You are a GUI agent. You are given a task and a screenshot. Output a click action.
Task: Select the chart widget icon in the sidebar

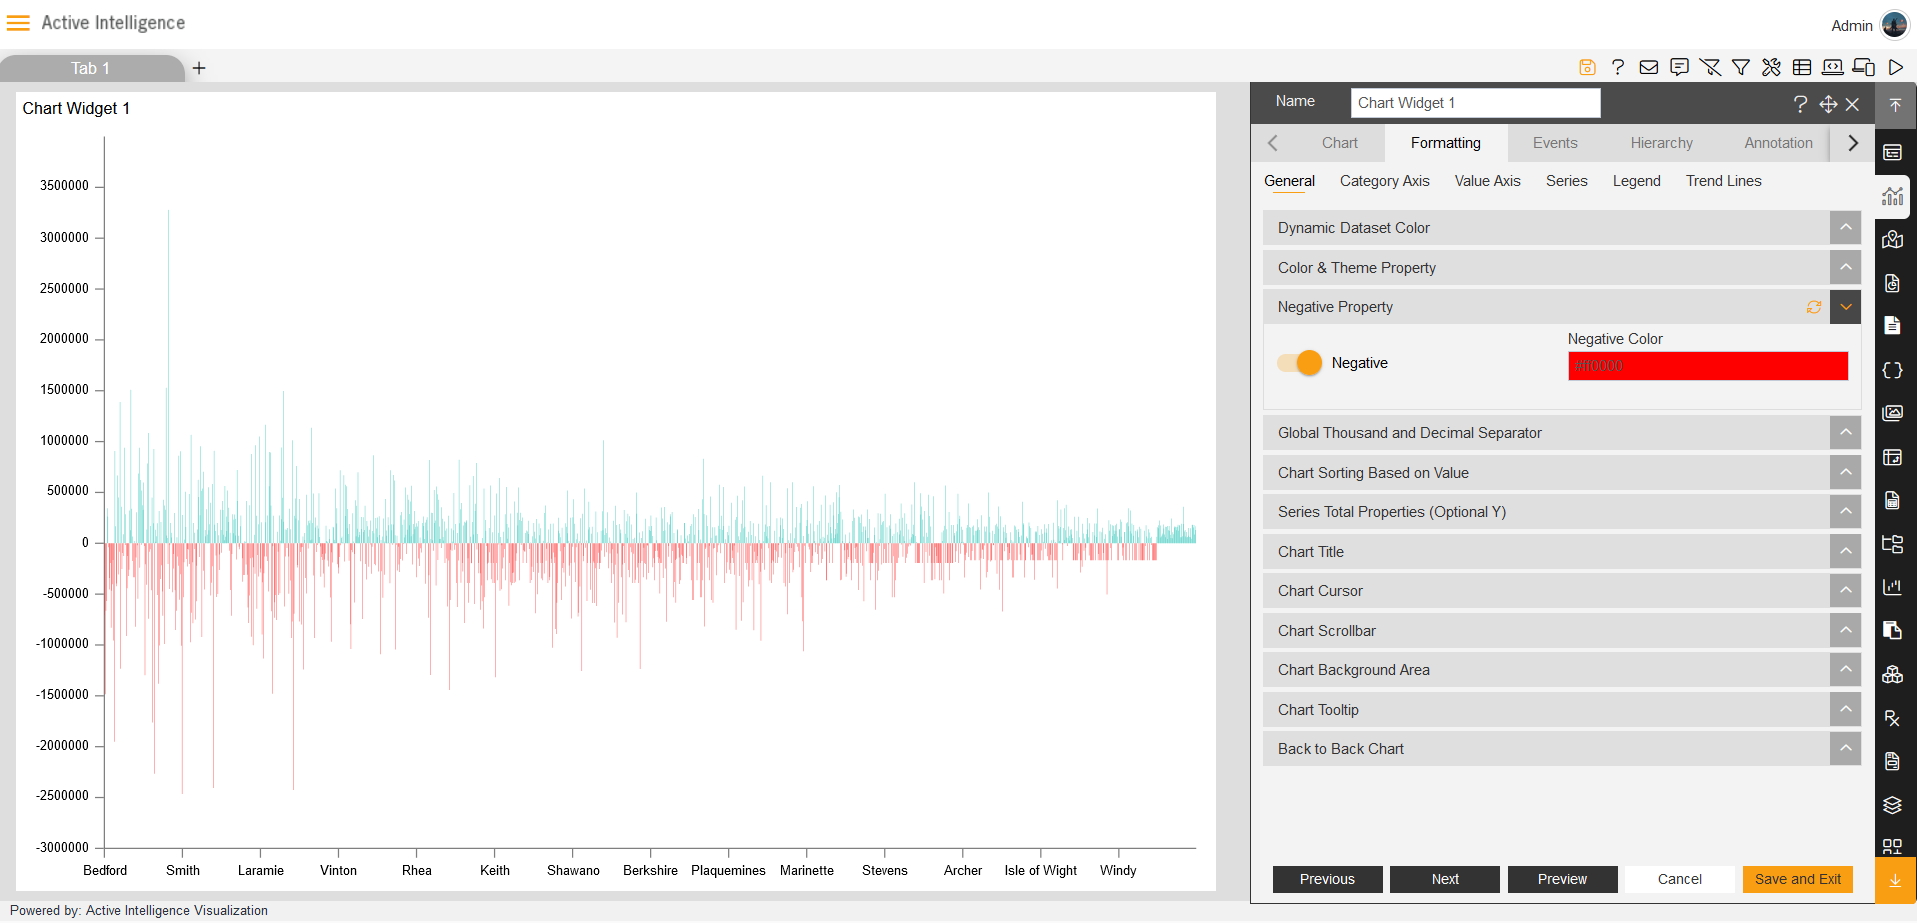[1893, 196]
